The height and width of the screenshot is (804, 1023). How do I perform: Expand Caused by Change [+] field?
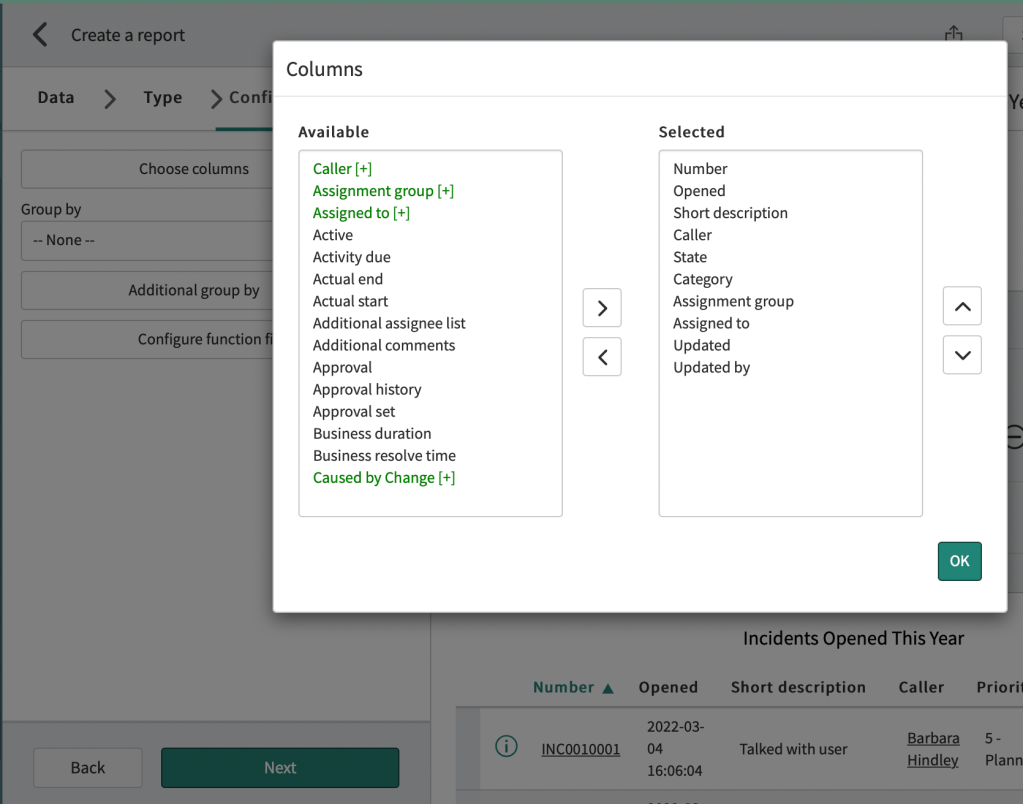click(x=383, y=478)
